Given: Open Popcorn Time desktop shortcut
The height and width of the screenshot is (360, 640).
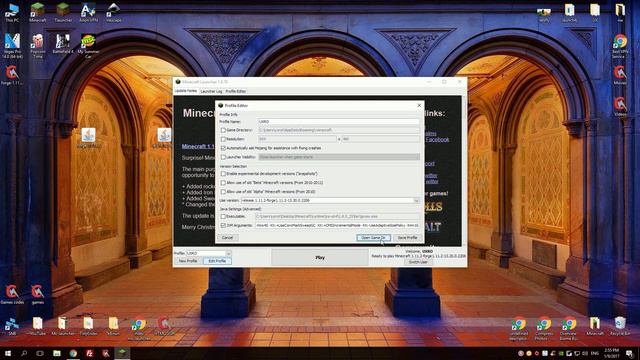Looking at the screenshot, I should point(38,45).
